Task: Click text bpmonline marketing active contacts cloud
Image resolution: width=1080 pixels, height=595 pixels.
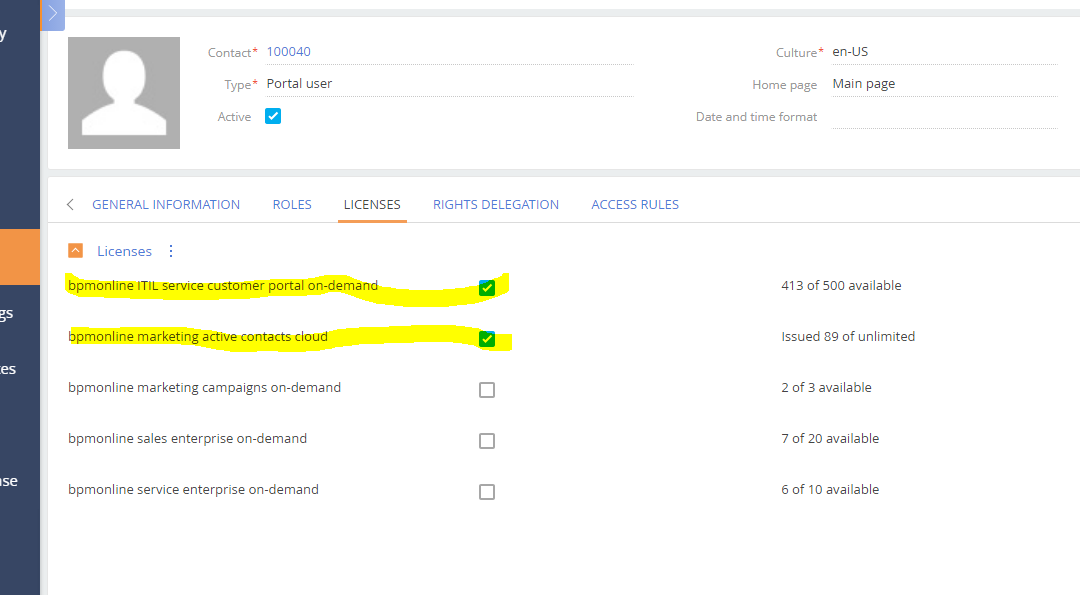Action: point(198,337)
